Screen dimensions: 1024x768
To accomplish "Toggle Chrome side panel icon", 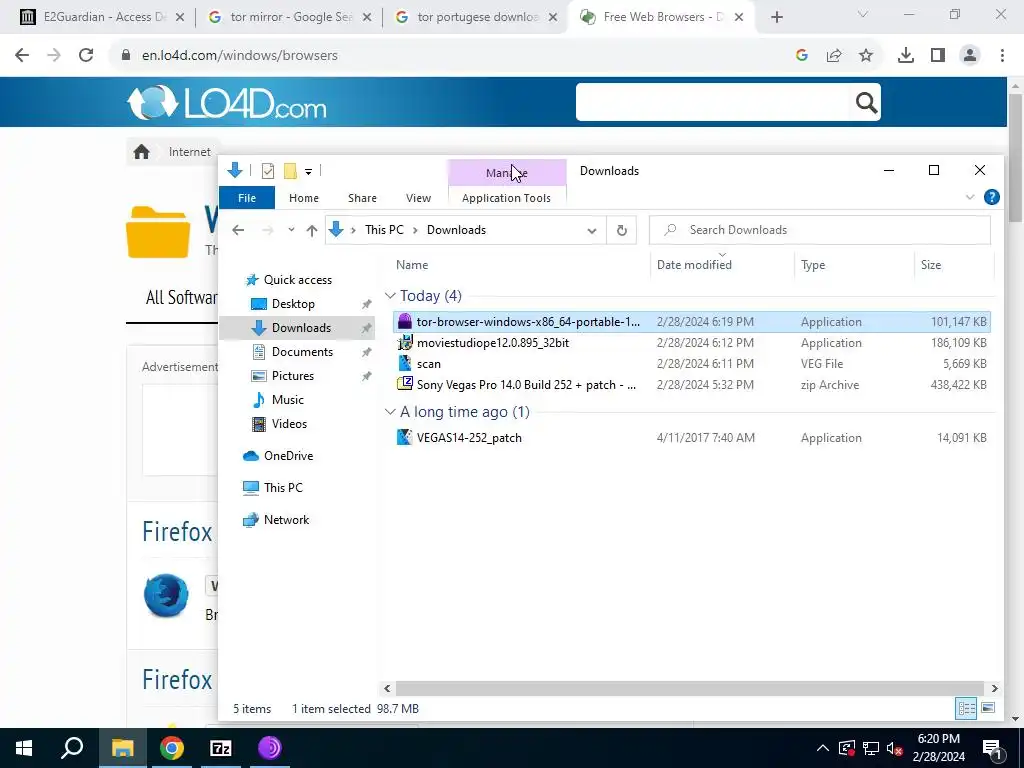I will [x=938, y=56].
